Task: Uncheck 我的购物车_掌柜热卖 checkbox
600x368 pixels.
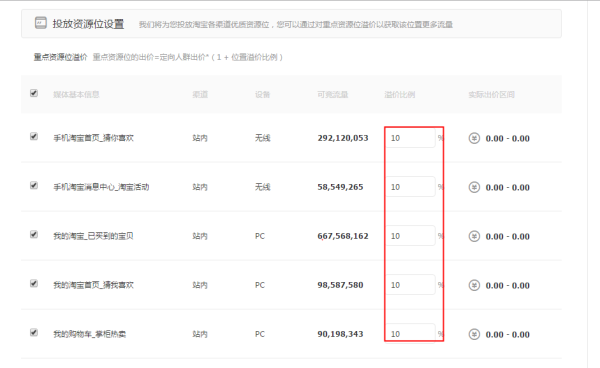Action: pos(34,332)
